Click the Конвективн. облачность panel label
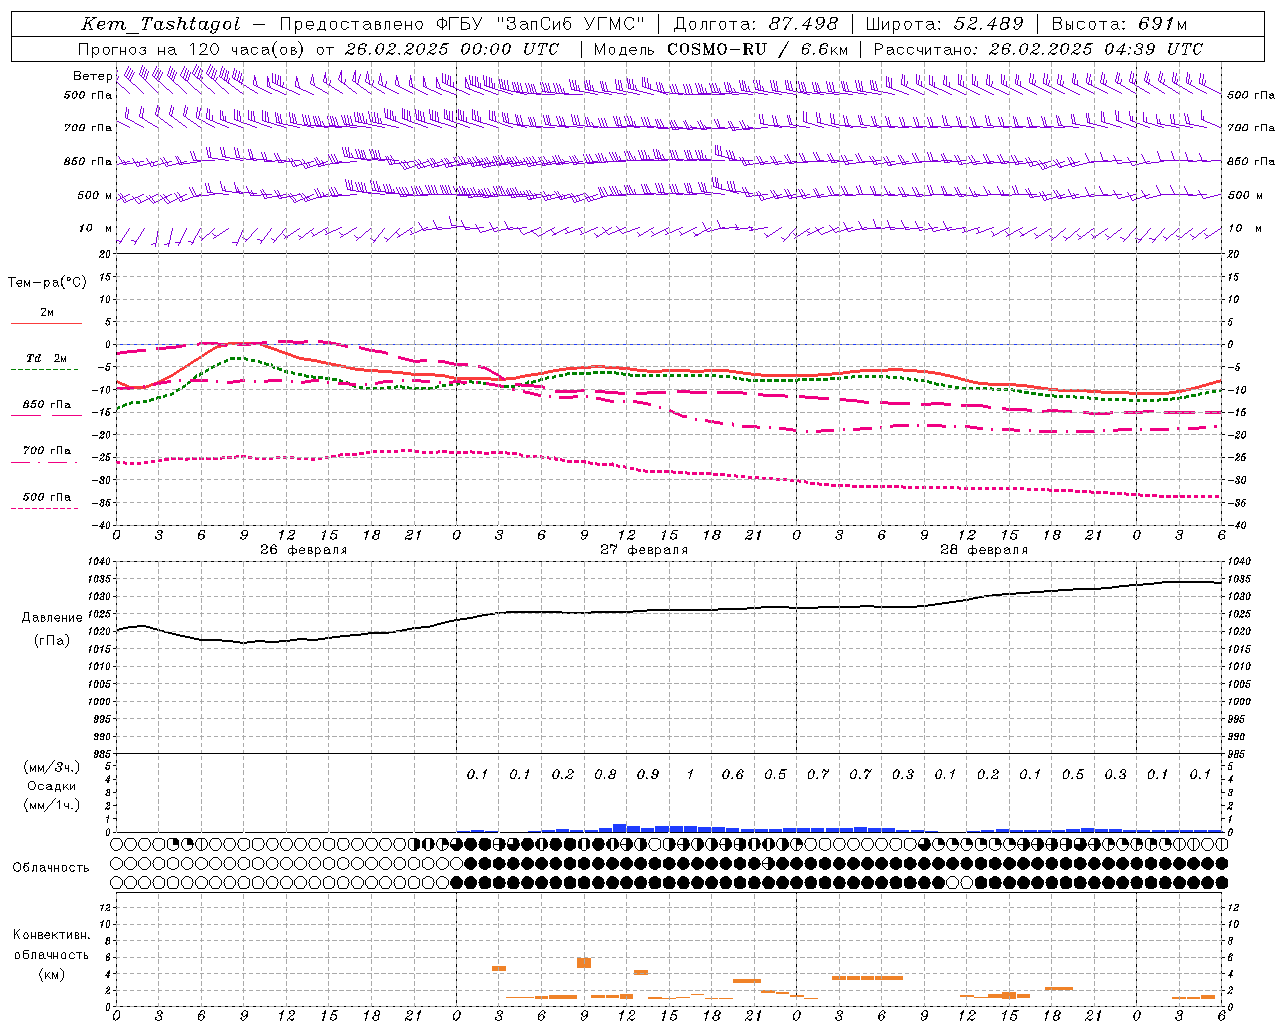1280x1024 pixels. click(x=51, y=954)
